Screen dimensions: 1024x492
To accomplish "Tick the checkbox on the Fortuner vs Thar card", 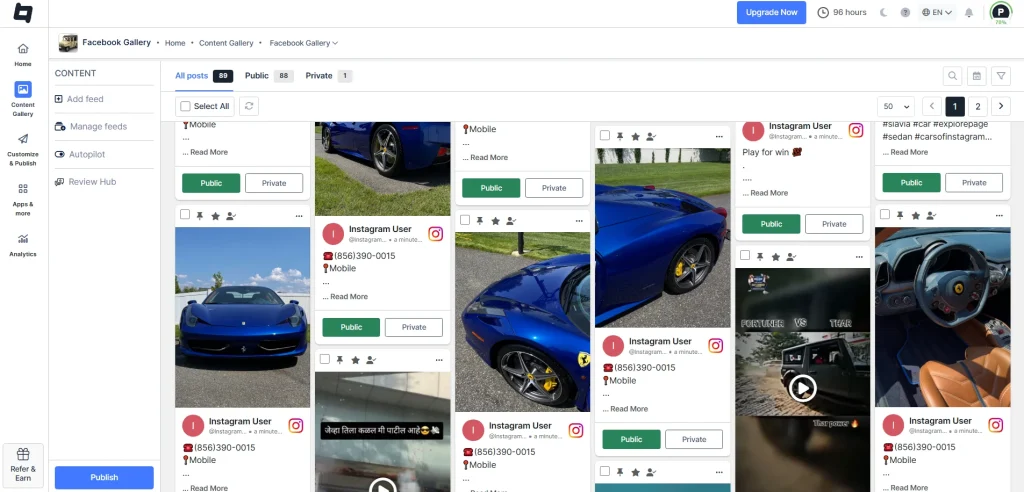I will pyautogui.click(x=745, y=255).
